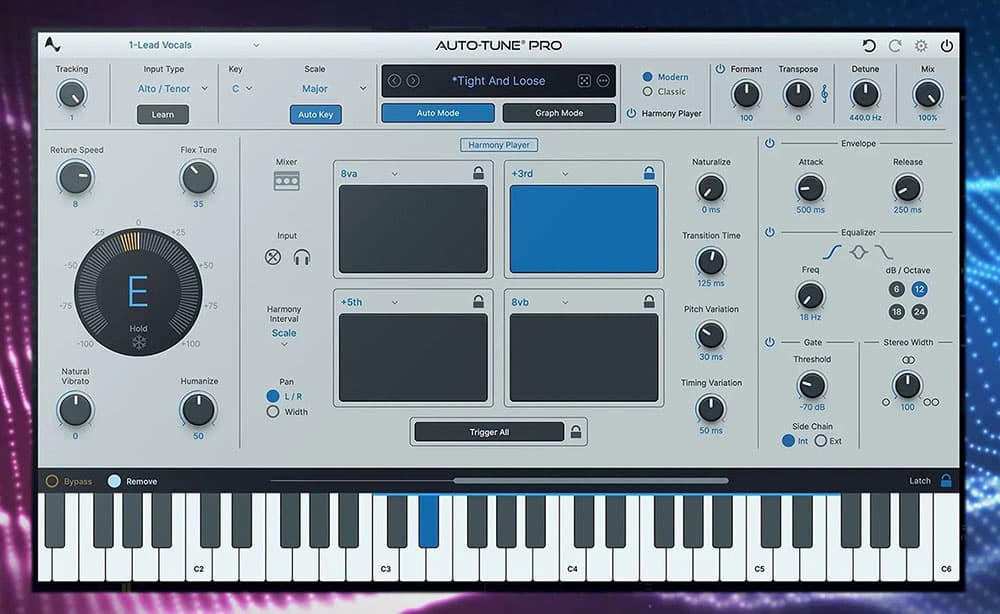Open the settings gear
The height and width of the screenshot is (614, 1000).
[x=921, y=45]
